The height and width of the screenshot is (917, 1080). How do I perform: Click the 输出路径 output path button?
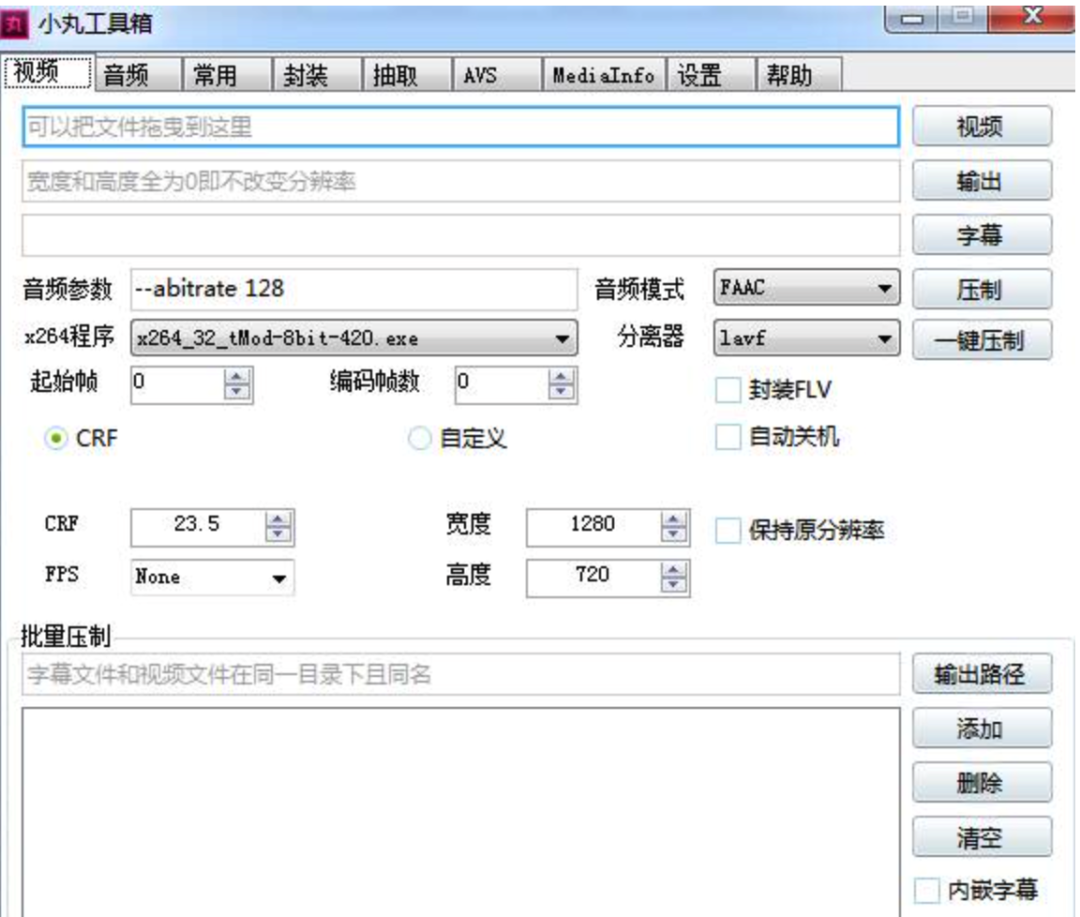pos(982,674)
